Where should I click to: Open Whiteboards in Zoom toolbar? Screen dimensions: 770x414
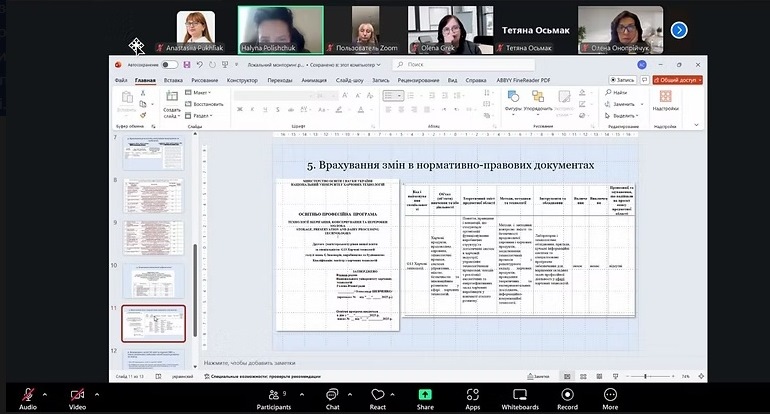click(519, 395)
